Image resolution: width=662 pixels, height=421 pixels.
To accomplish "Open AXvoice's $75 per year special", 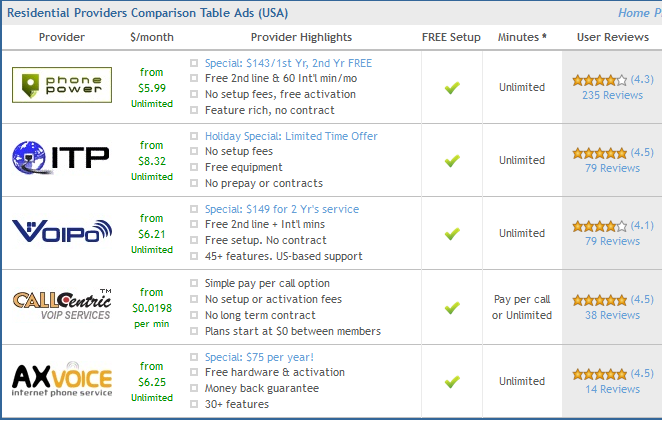I will click(259, 357).
